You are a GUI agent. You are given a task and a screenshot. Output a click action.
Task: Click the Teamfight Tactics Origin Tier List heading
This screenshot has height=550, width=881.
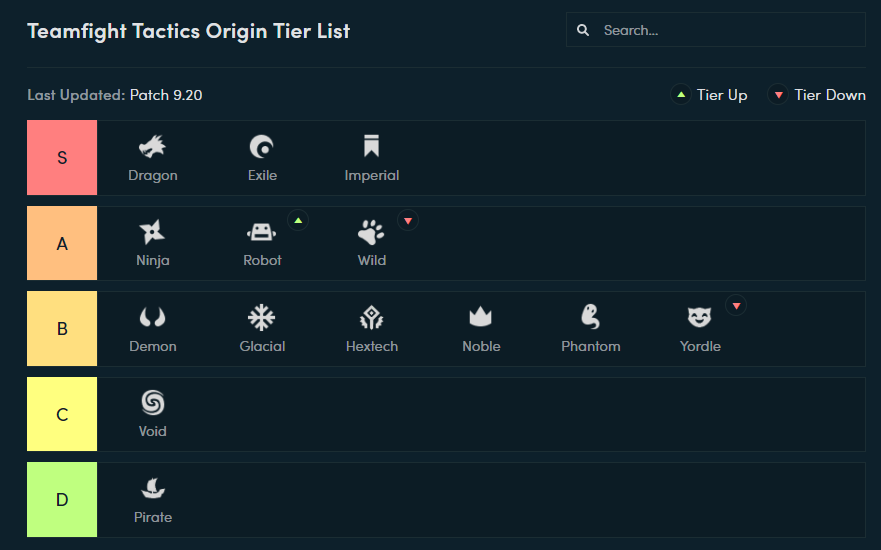click(x=189, y=31)
